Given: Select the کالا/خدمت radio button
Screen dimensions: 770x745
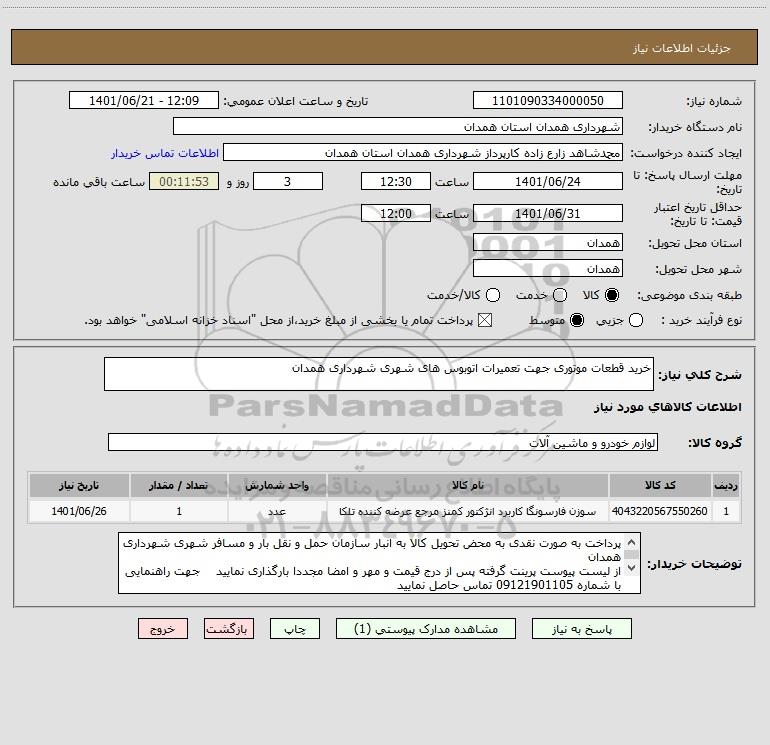Looking at the screenshot, I should tap(493, 295).
